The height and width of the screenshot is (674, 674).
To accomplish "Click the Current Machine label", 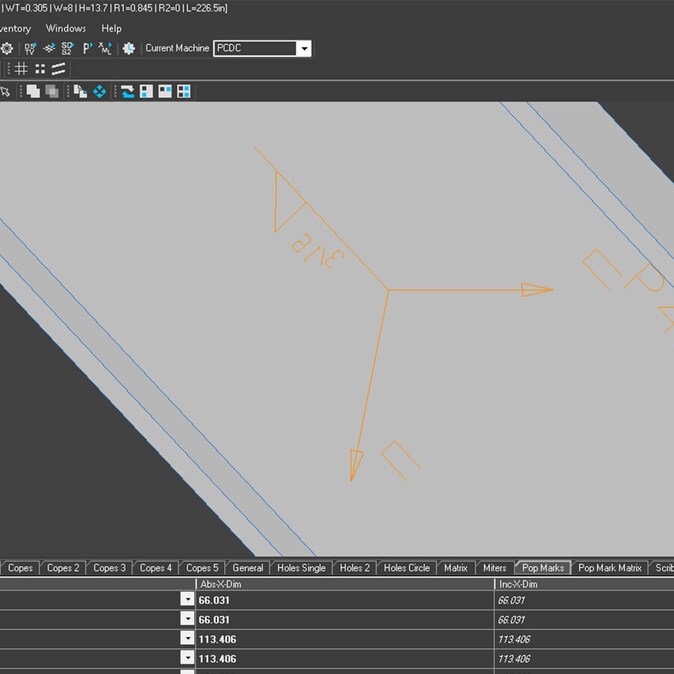I will (177, 48).
